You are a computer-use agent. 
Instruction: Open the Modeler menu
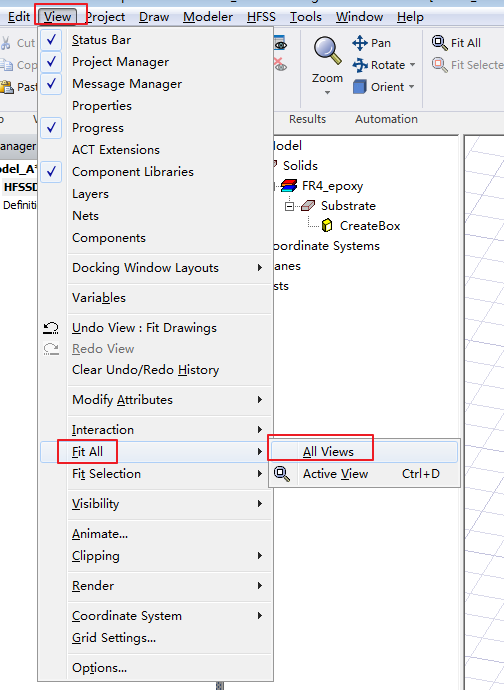208,17
